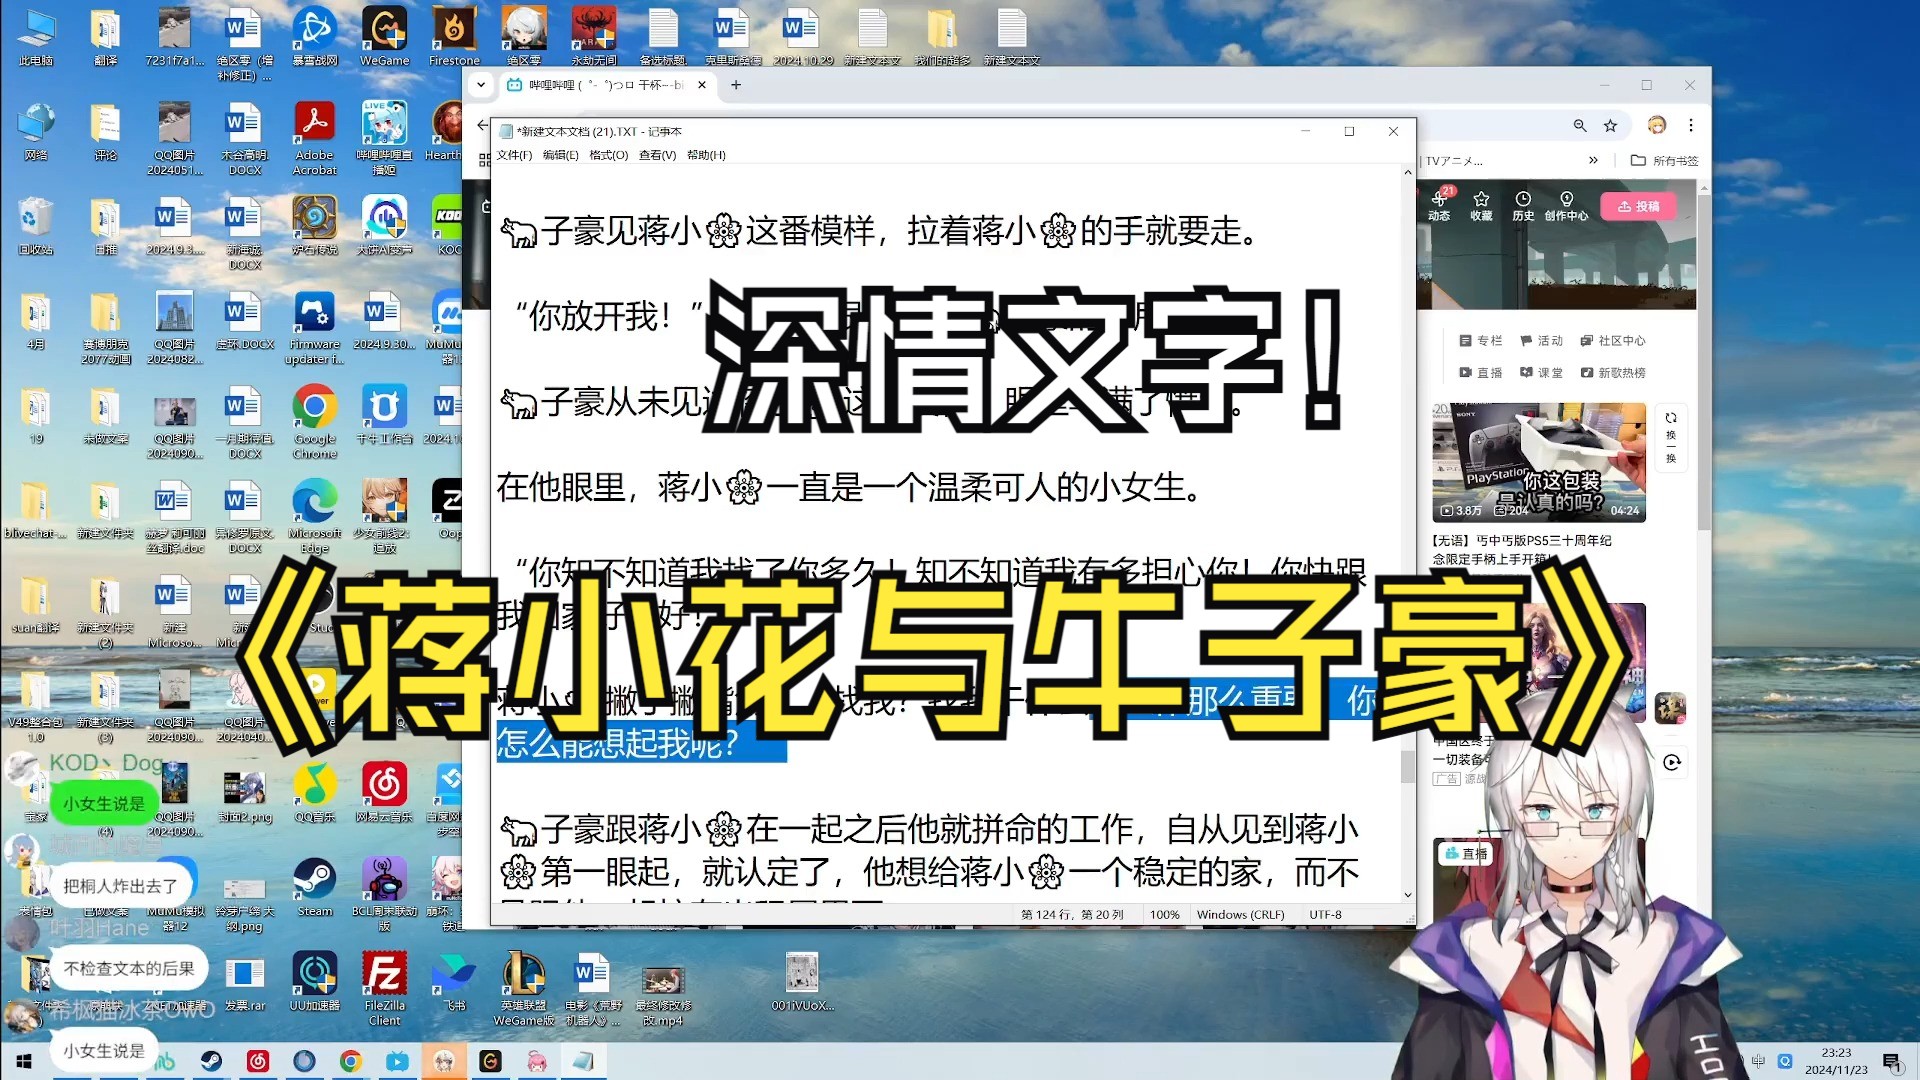Click 投稿 button on Bilibili

(1644, 207)
